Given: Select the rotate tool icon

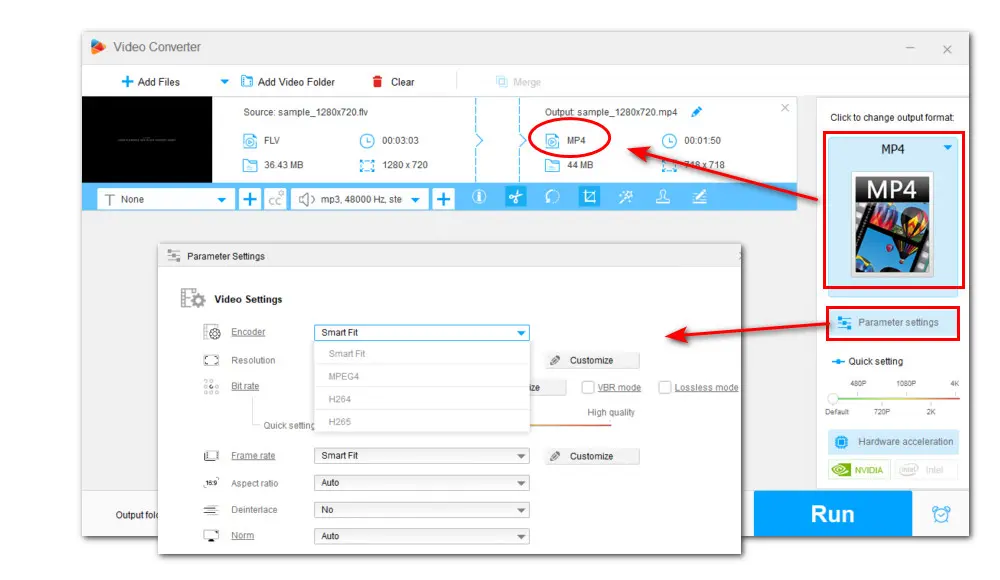Looking at the screenshot, I should click(552, 197).
